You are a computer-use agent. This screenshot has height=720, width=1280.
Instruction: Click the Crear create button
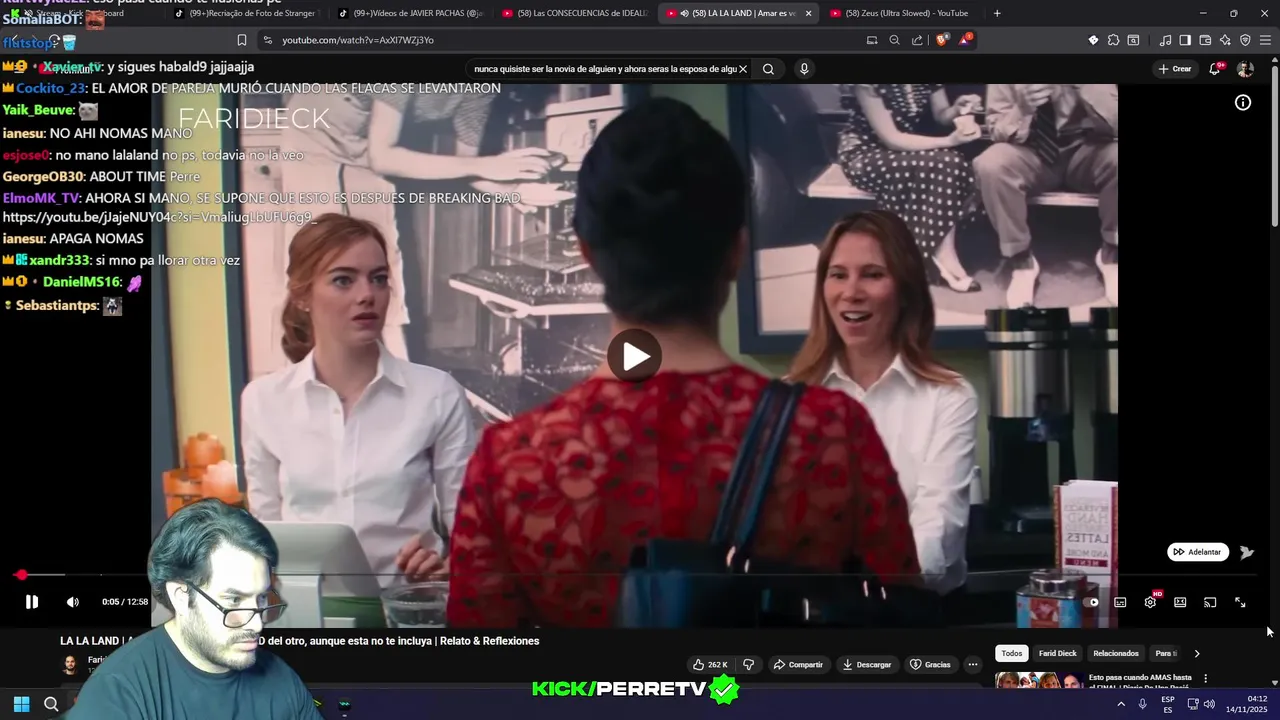tap(1175, 69)
